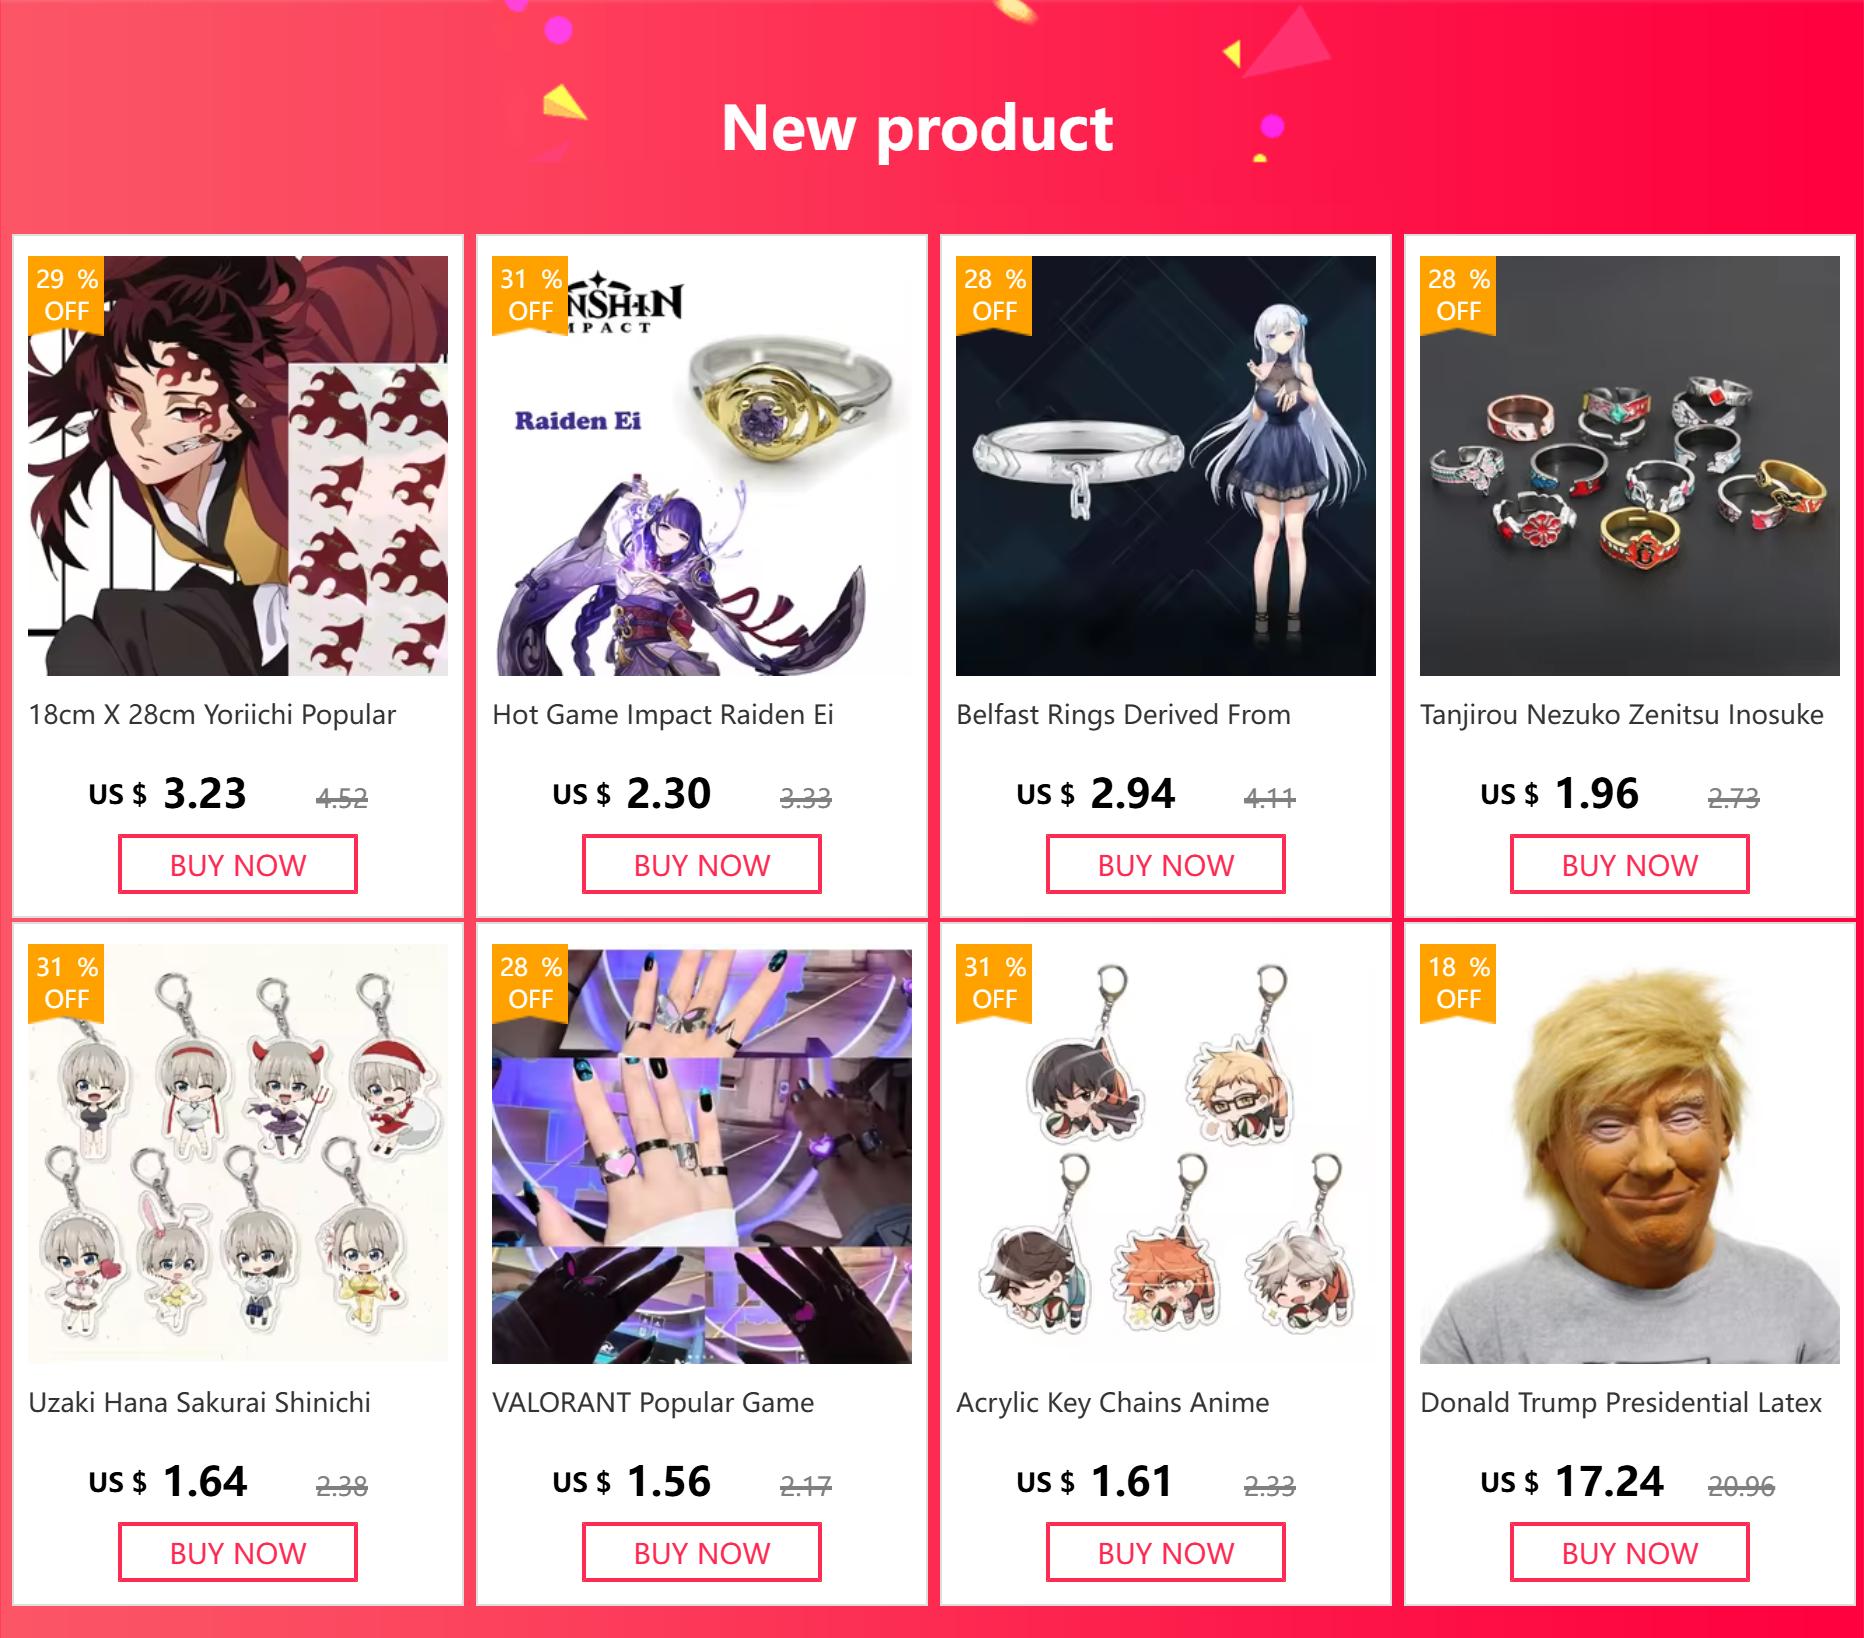The height and width of the screenshot is (1638, 1864).
Task: Open the '18cm X 28cm Yoriichi Popular' title
Action: point(212,715)
